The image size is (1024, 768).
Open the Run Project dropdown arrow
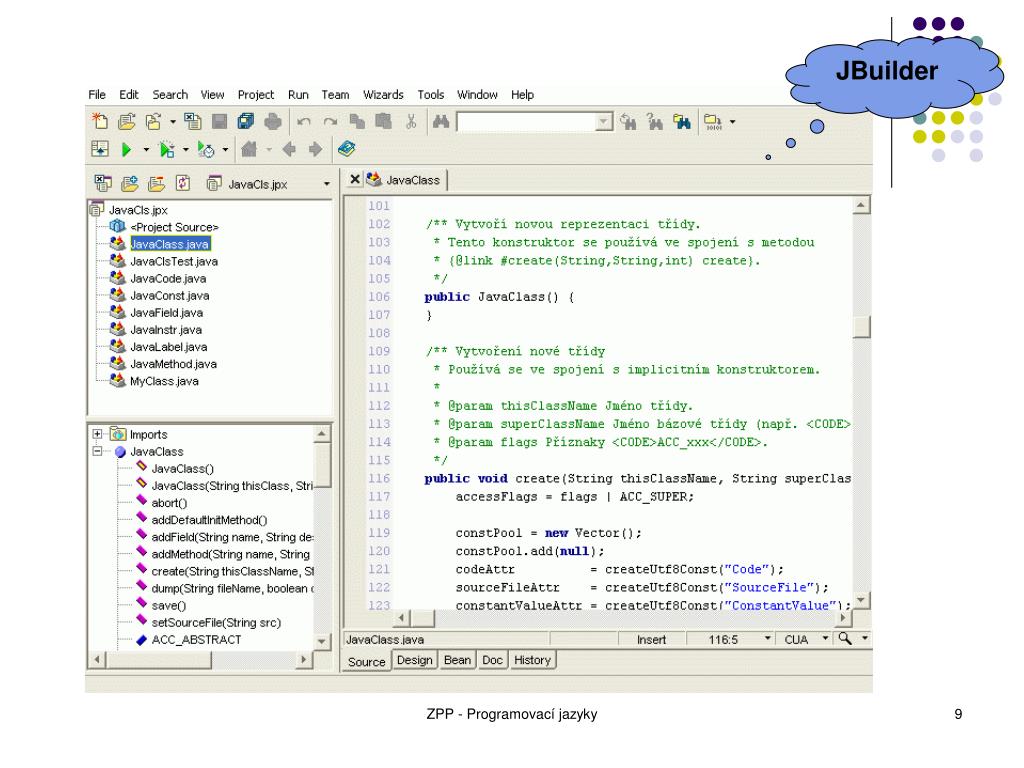(146, 150)
